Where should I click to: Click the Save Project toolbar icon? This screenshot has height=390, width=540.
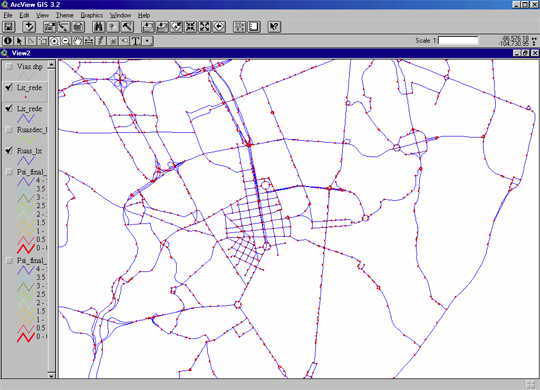(9, 27)
